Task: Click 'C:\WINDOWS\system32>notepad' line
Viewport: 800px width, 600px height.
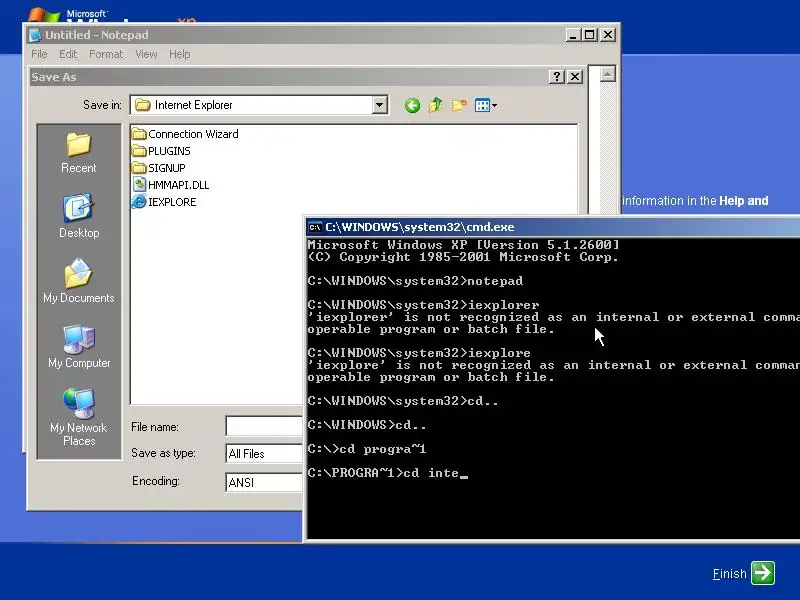Action: 415,281
